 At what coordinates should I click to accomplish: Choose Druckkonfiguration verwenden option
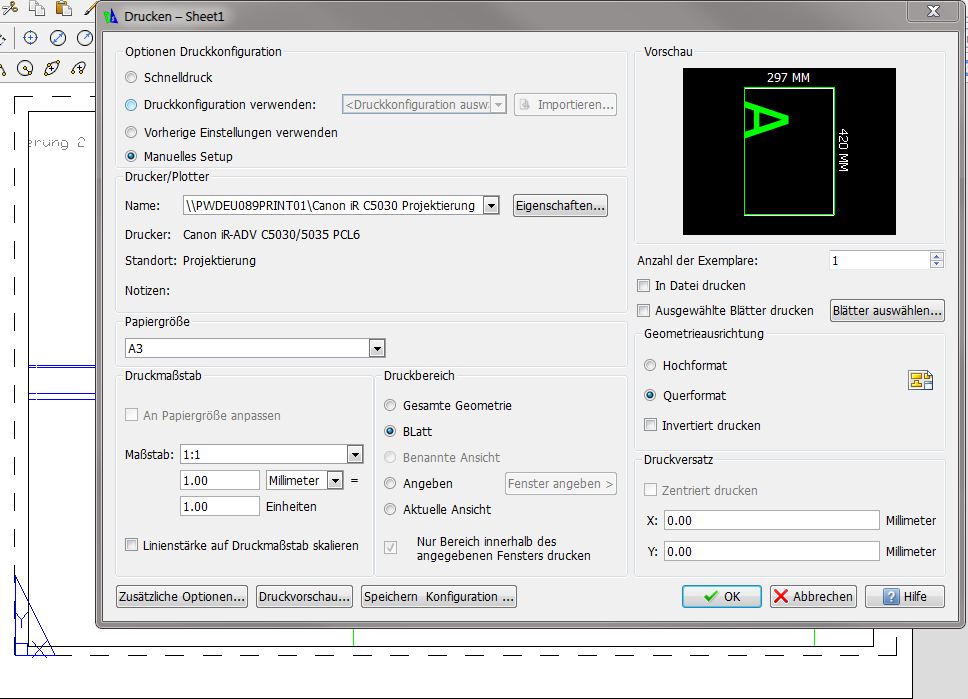pos(131,105)
